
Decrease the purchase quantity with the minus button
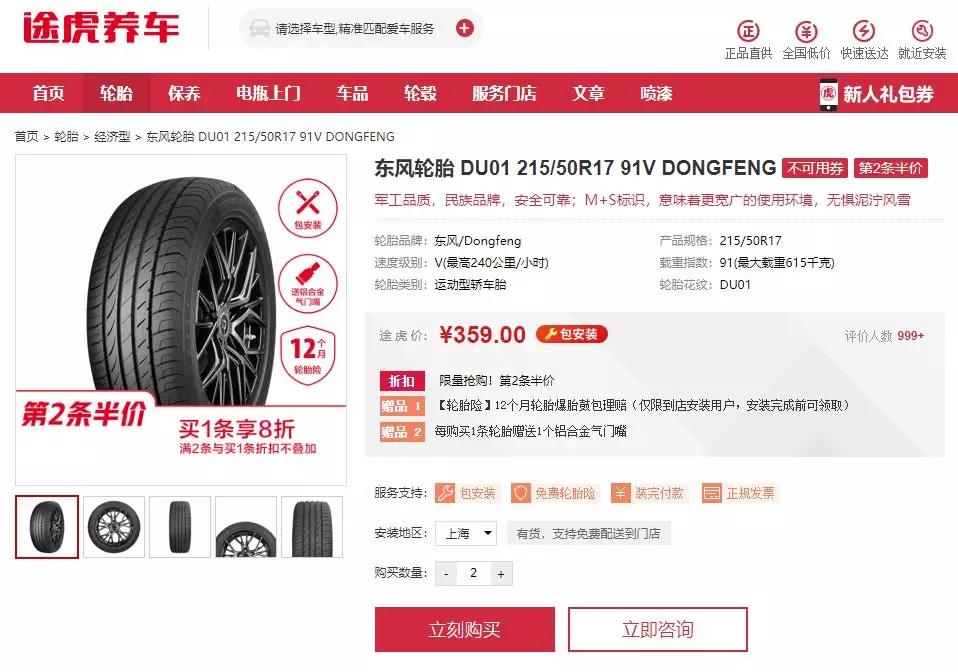(x=446, y=574)
